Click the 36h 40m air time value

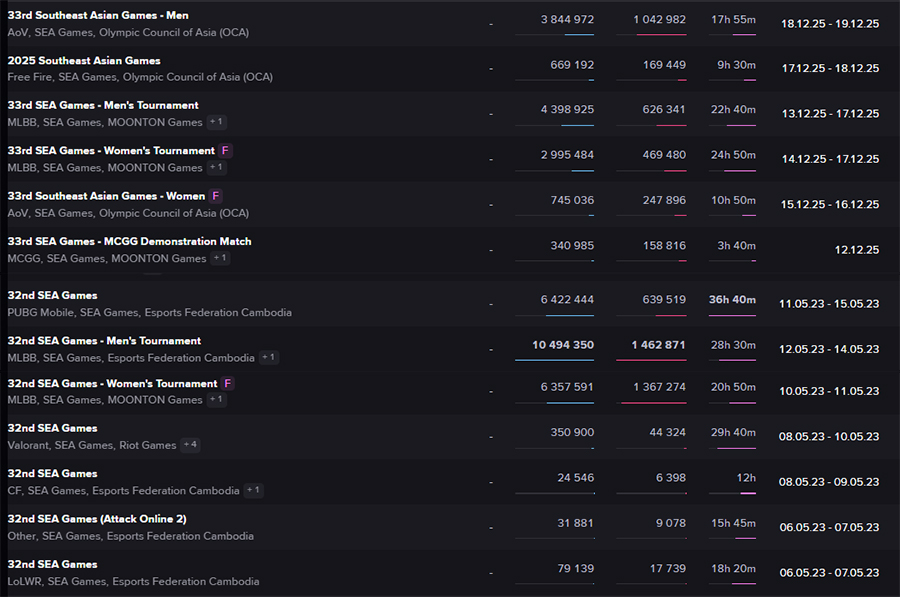(732, 300)
